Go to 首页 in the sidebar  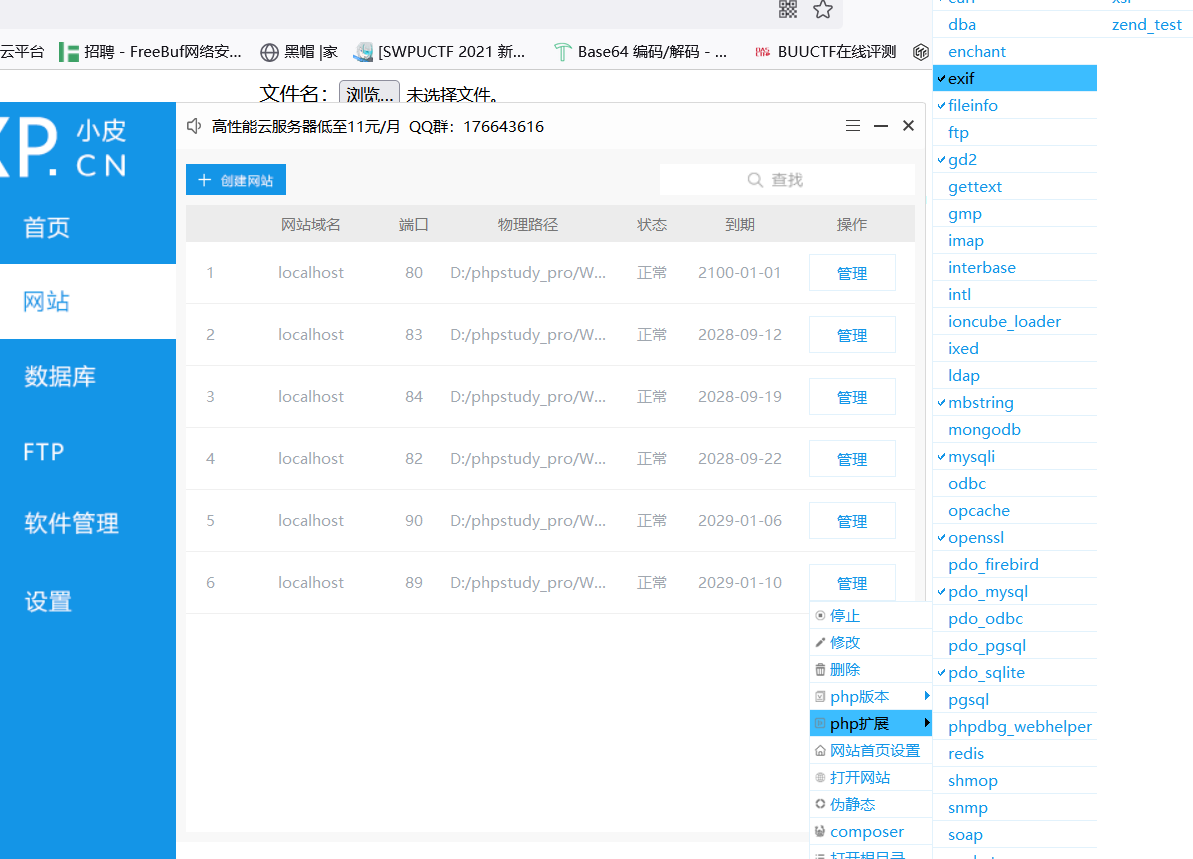[87, 227]
